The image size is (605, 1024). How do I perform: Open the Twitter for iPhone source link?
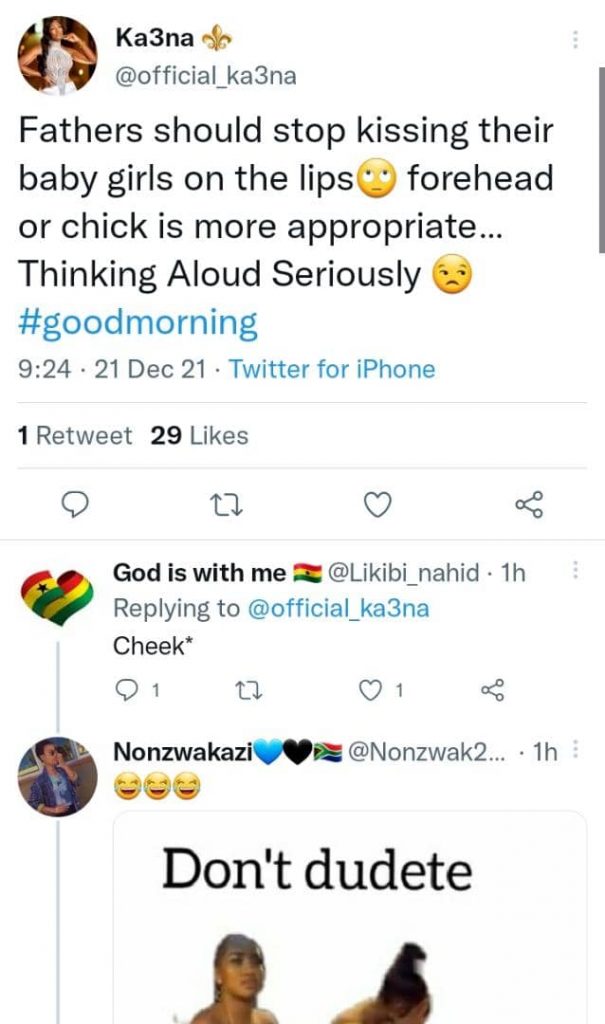[x=332, y=369]
